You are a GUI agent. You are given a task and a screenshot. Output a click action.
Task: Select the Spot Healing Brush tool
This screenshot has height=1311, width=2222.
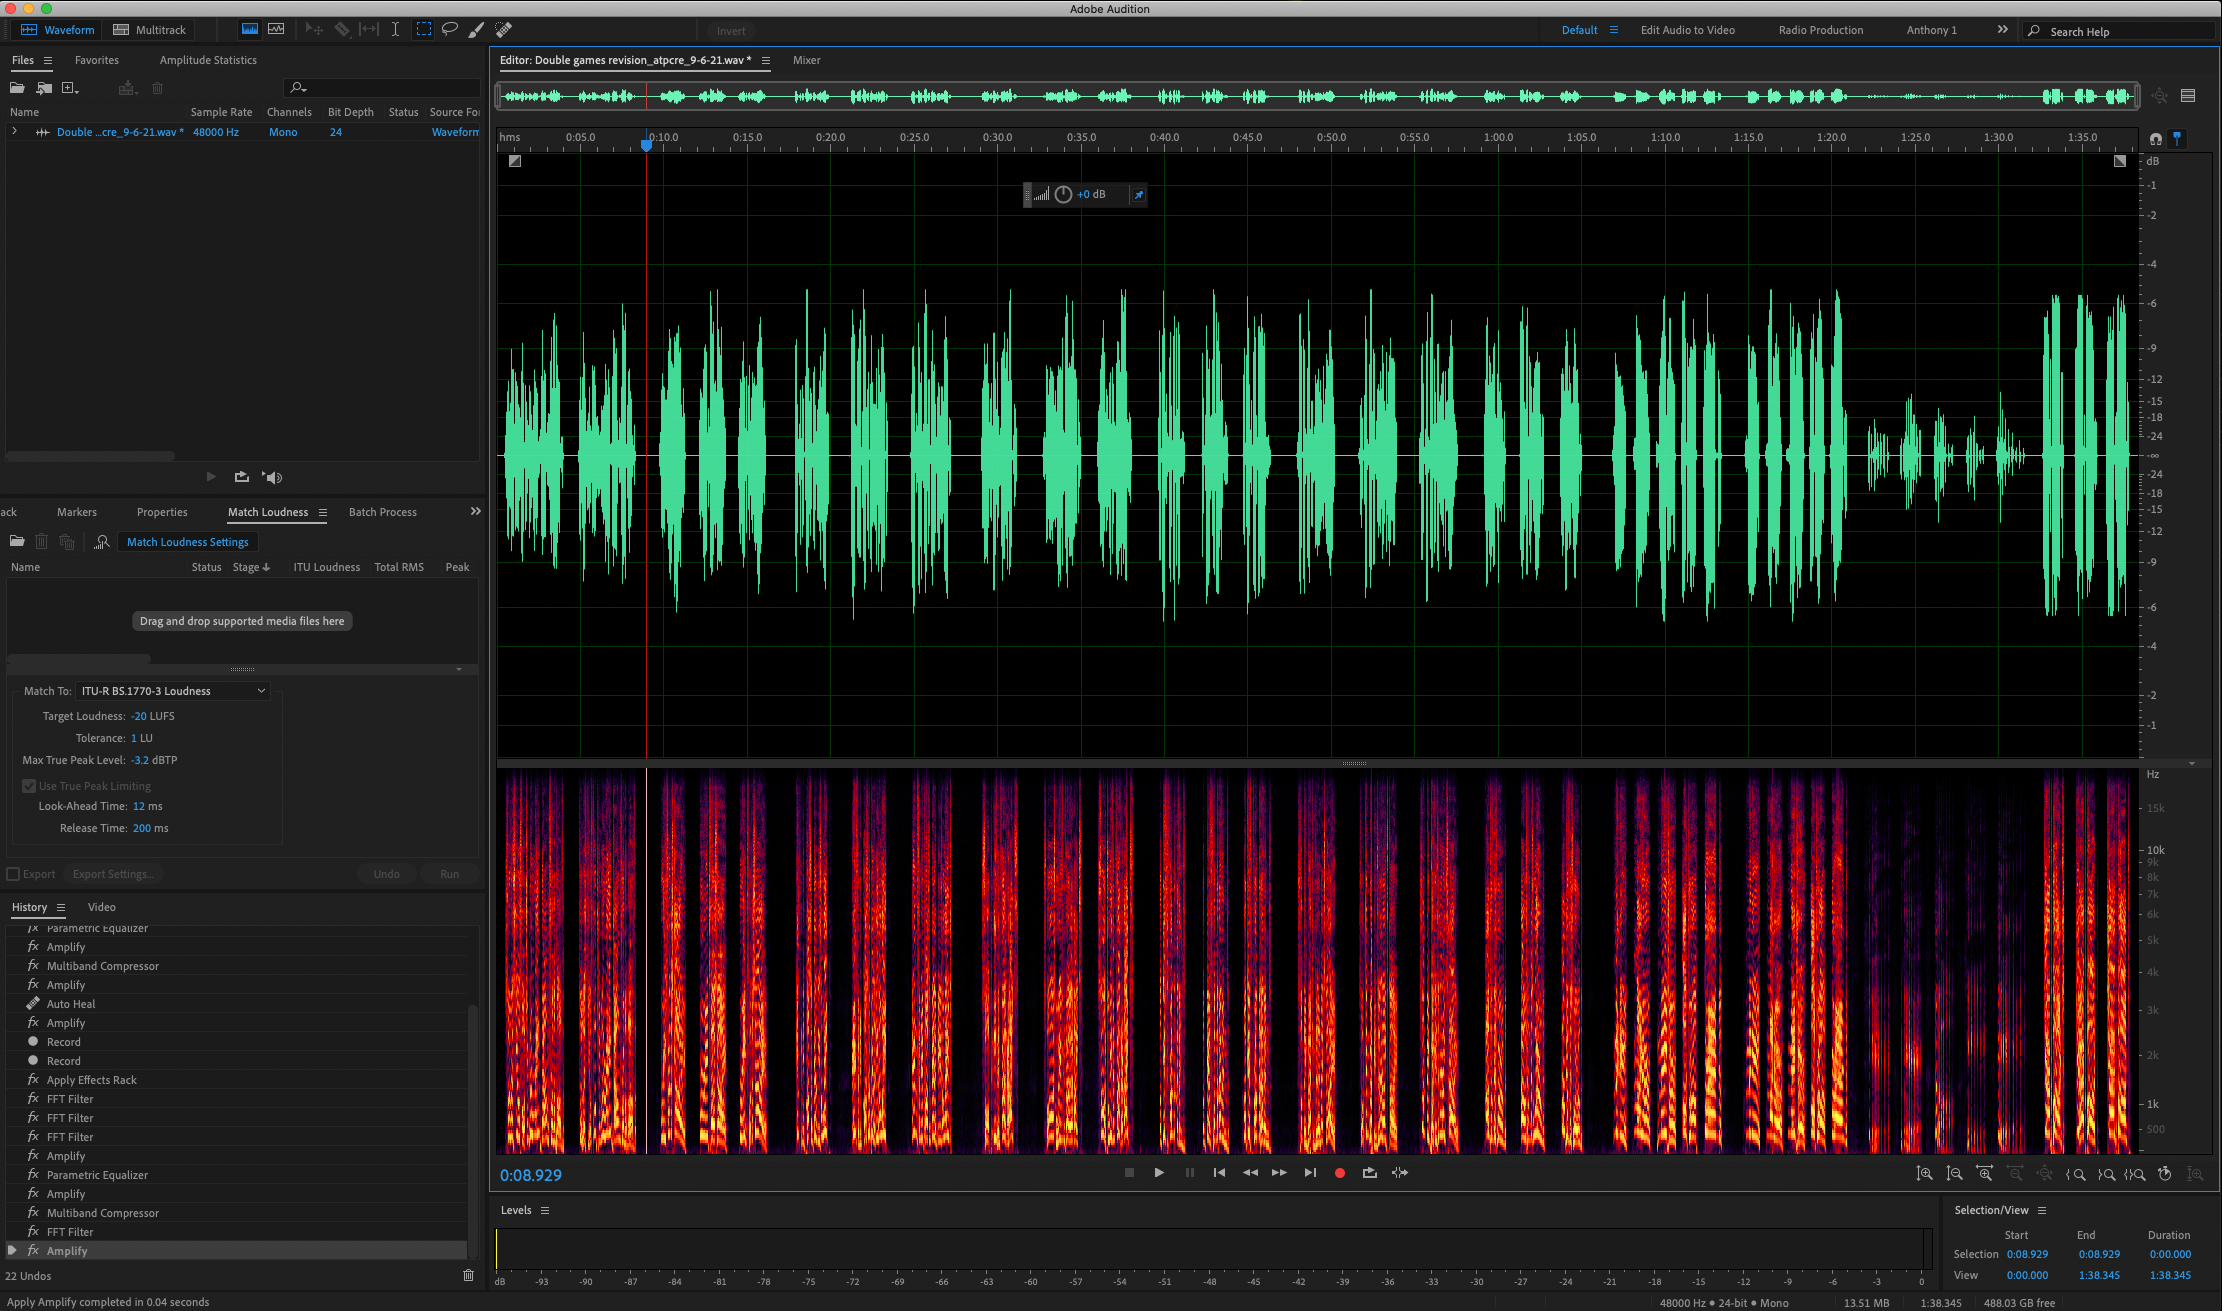pos(504,29)
